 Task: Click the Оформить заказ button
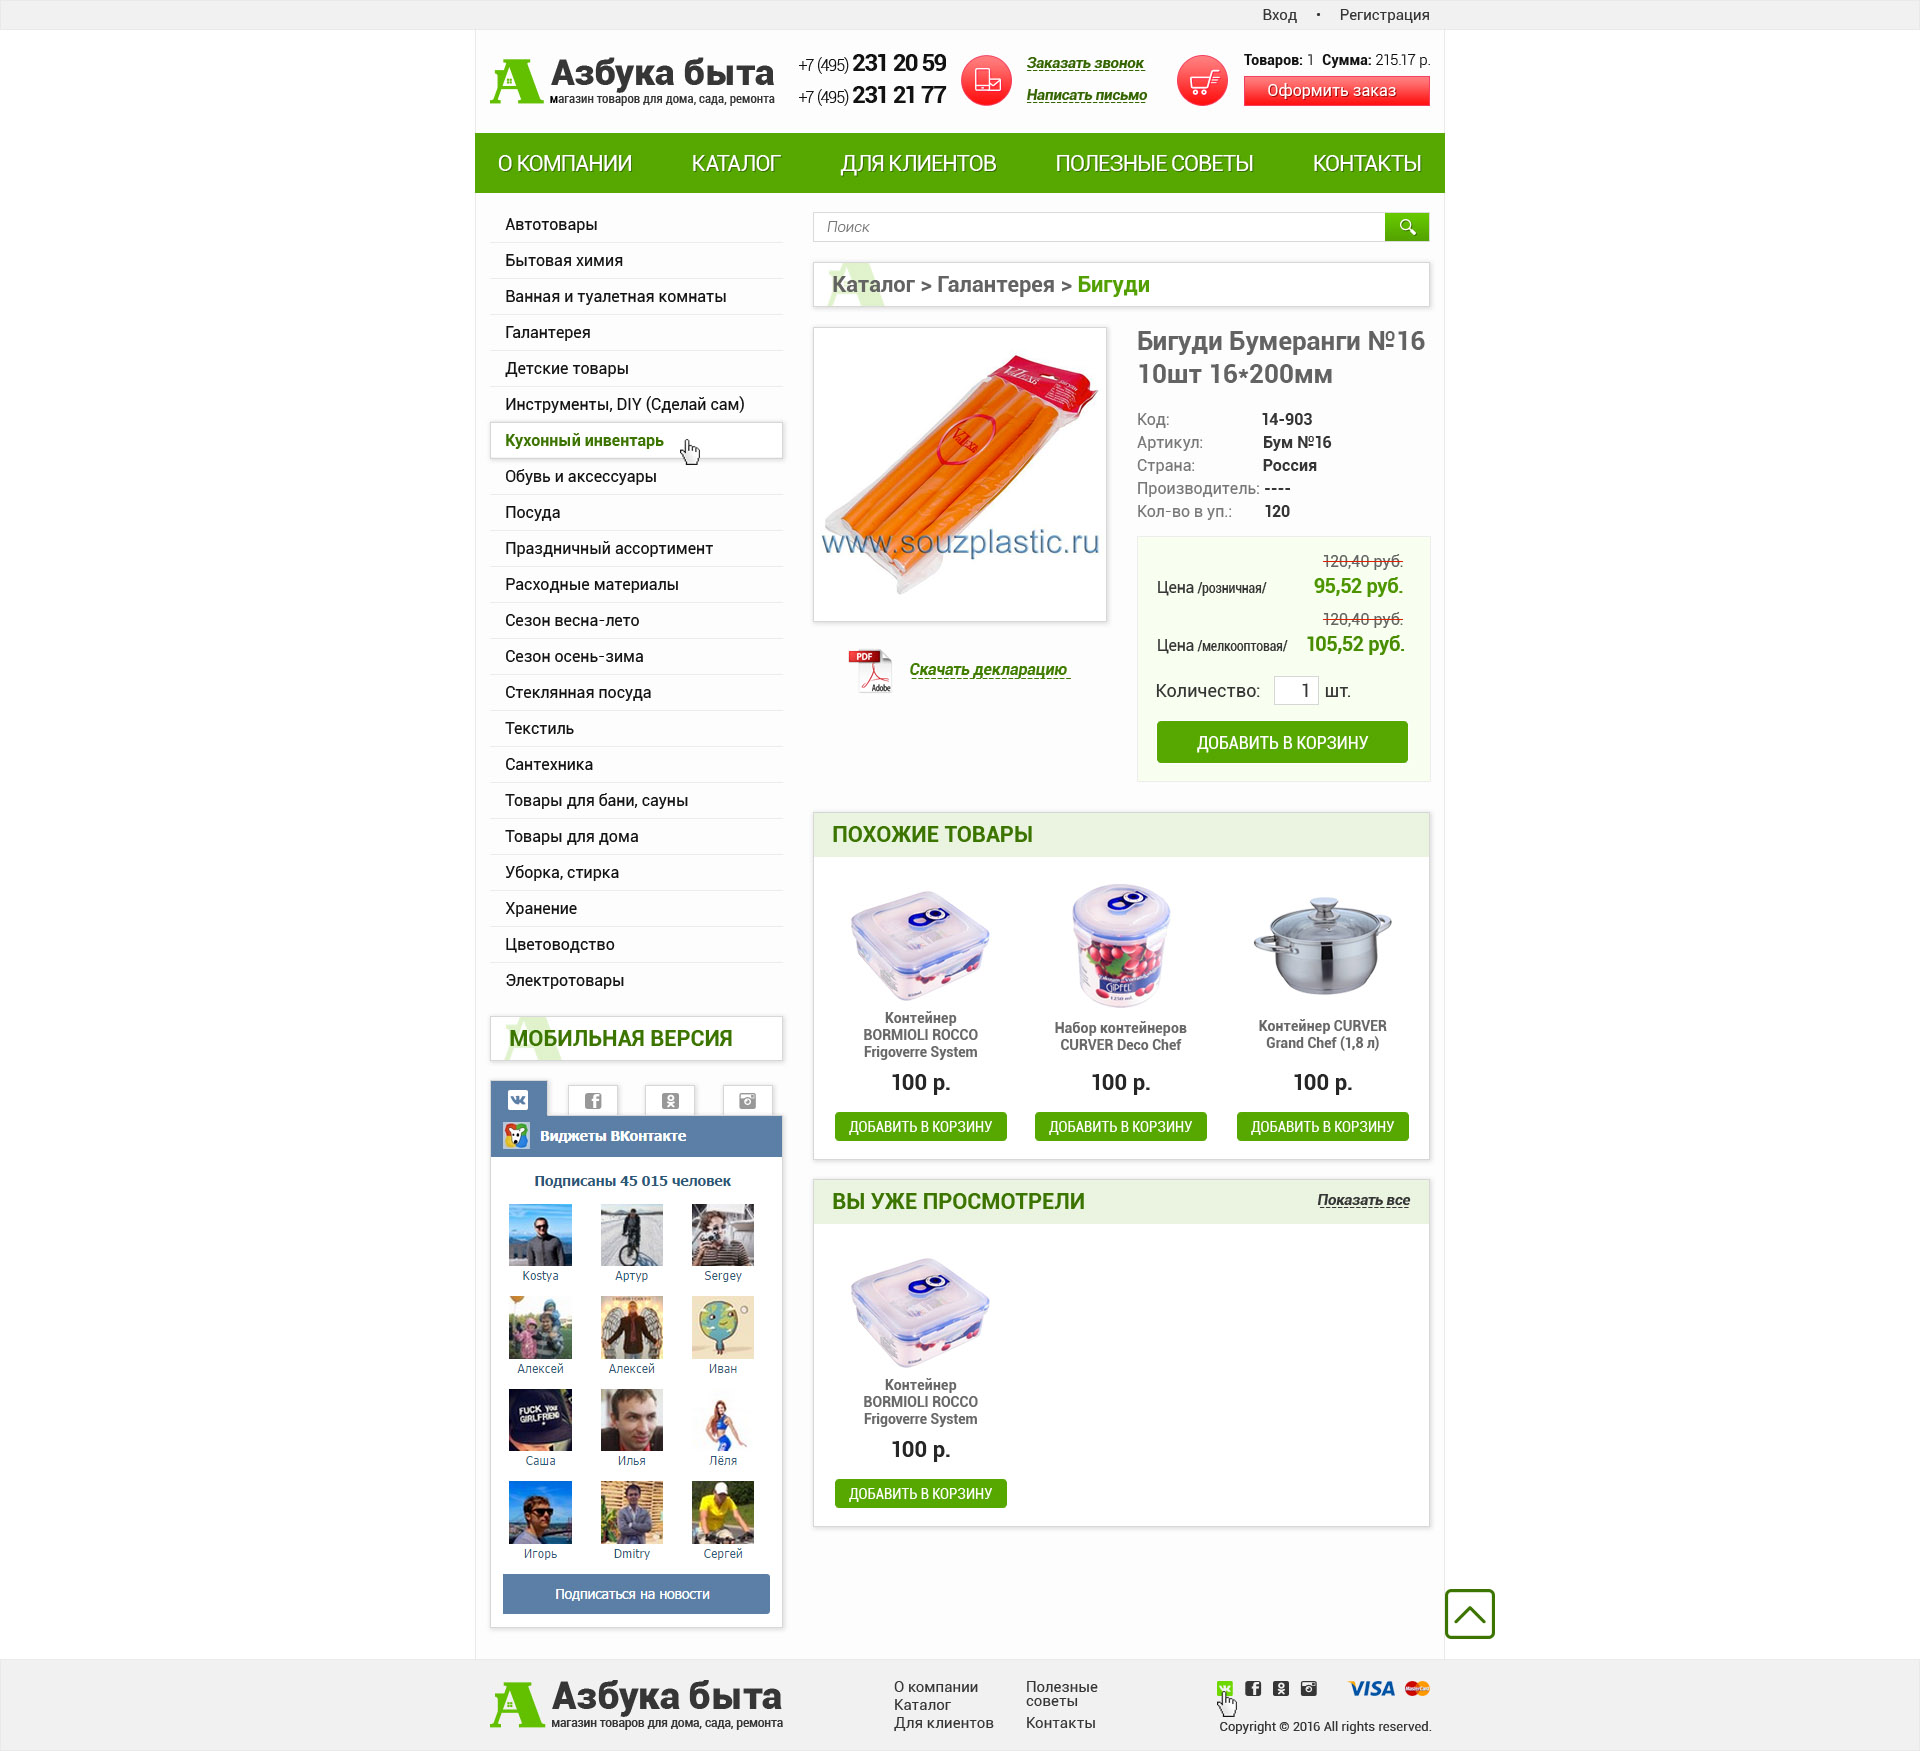coord(1336,91)
